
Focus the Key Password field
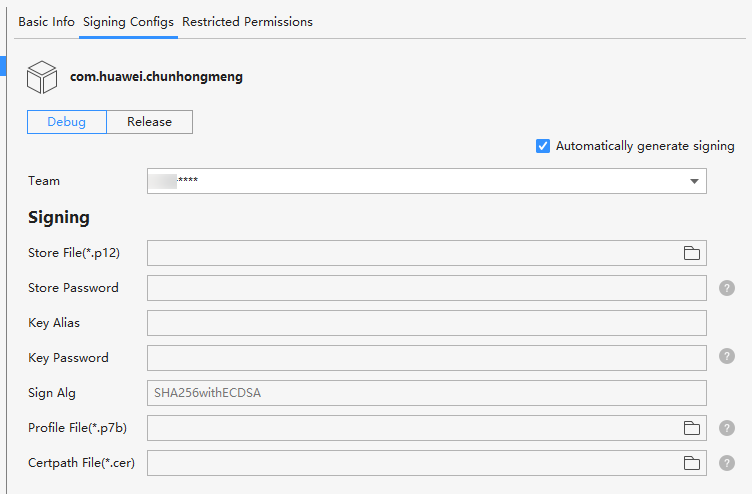coord(427,358)
